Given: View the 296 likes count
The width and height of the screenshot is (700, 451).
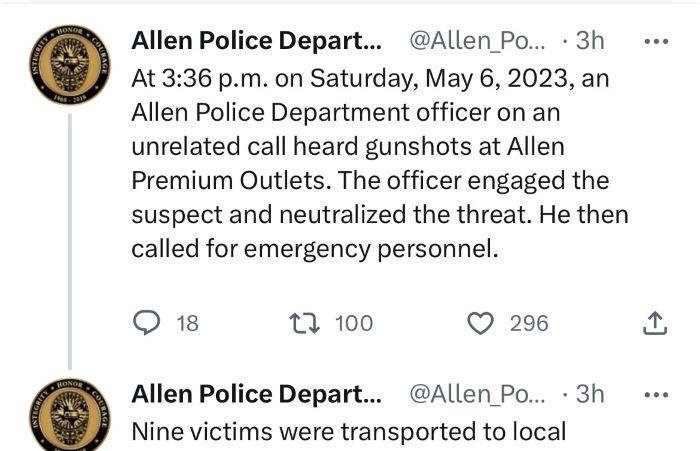Looking at the screenshot, I should click(529, 323).
